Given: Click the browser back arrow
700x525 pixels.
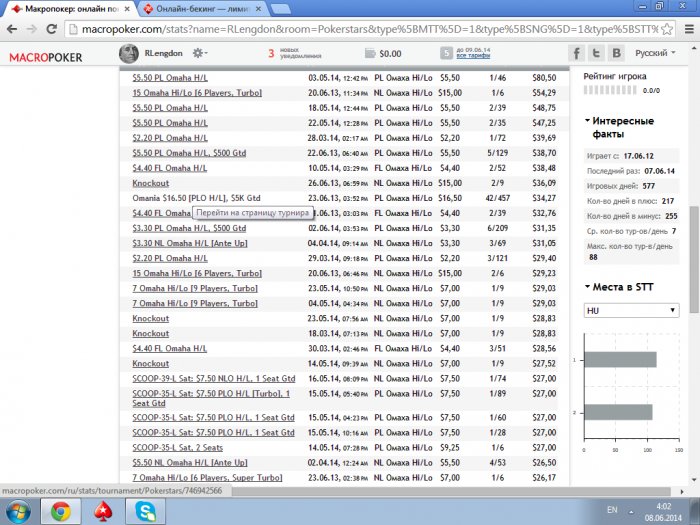Looking at the screenshot, I should [12, 29].
